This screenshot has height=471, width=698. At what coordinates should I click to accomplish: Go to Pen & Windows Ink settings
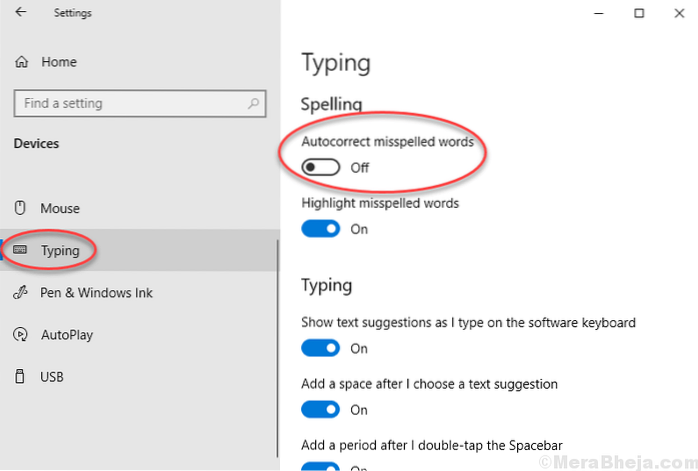tap(96, 293)
